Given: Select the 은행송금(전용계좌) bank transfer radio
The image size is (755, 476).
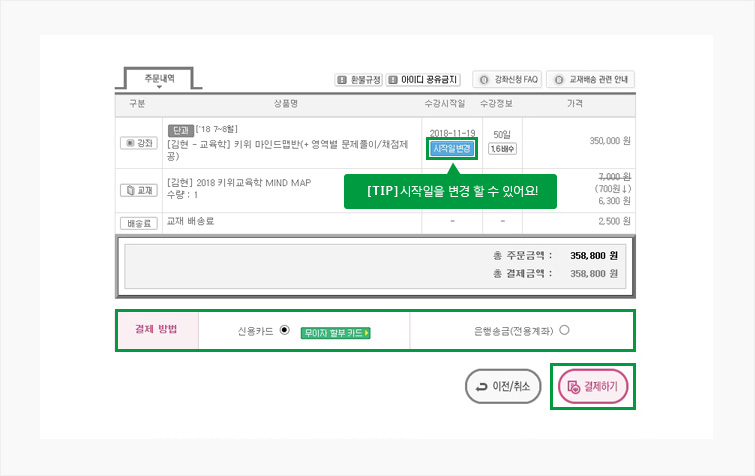Looking at the screenshot, I should click(565, 330).
